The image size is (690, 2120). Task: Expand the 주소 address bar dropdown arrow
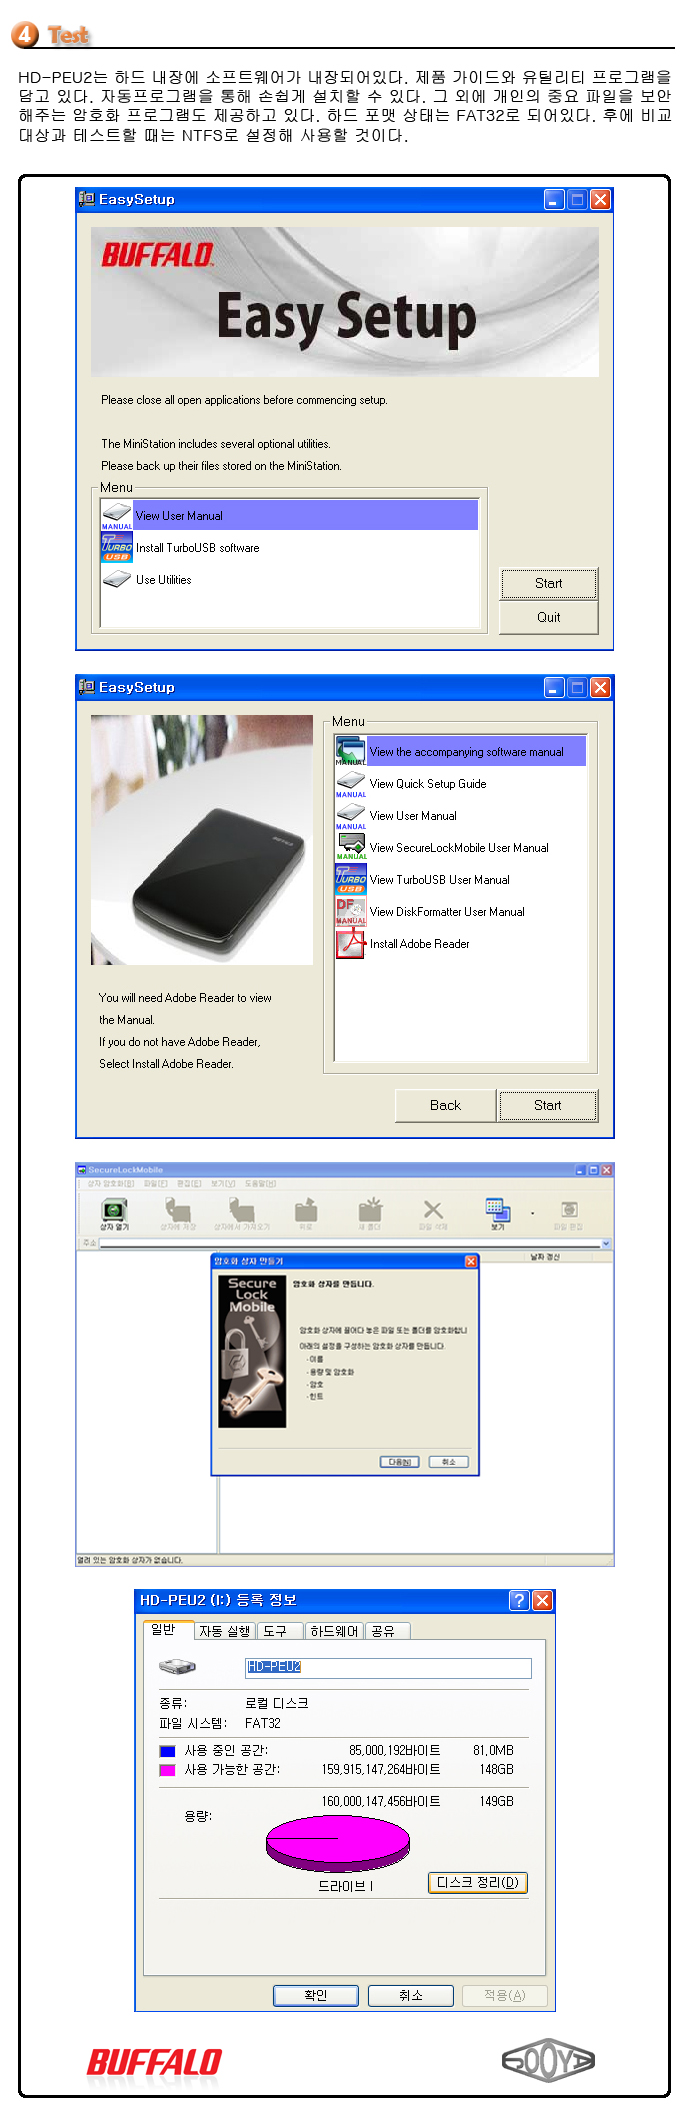point(605,1243)
